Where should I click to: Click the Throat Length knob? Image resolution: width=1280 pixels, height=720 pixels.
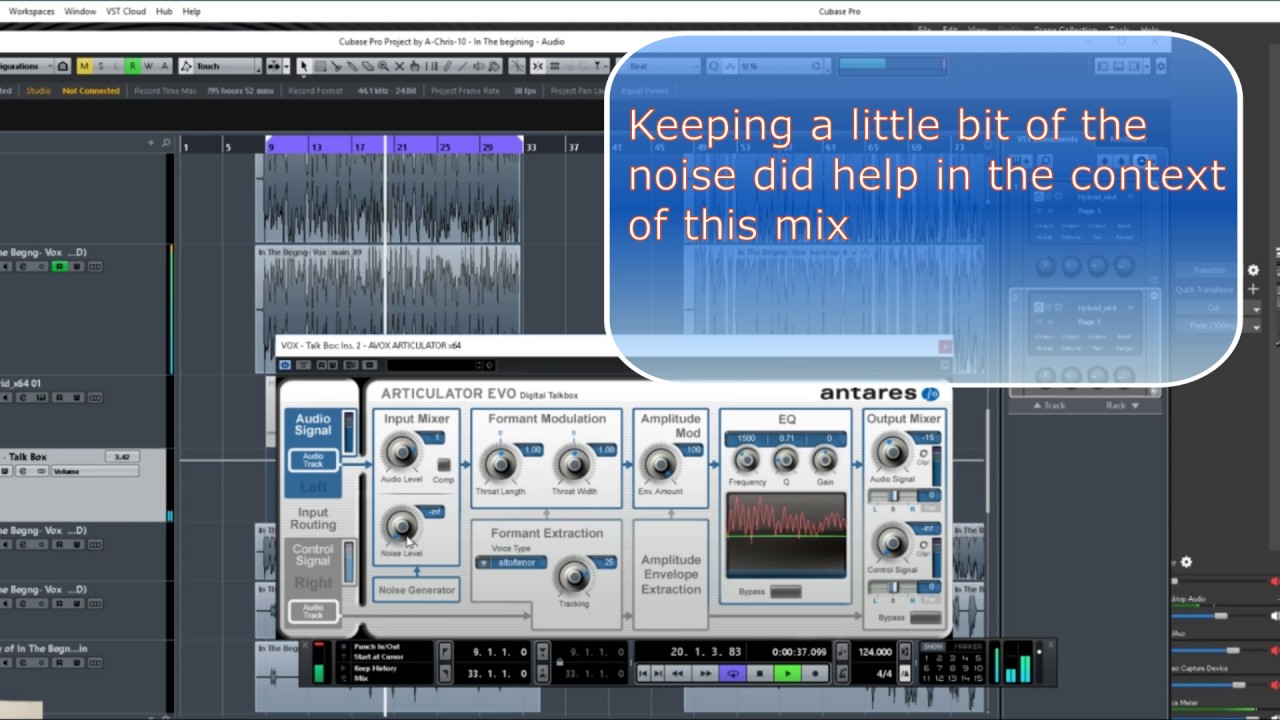click(500, 463)
